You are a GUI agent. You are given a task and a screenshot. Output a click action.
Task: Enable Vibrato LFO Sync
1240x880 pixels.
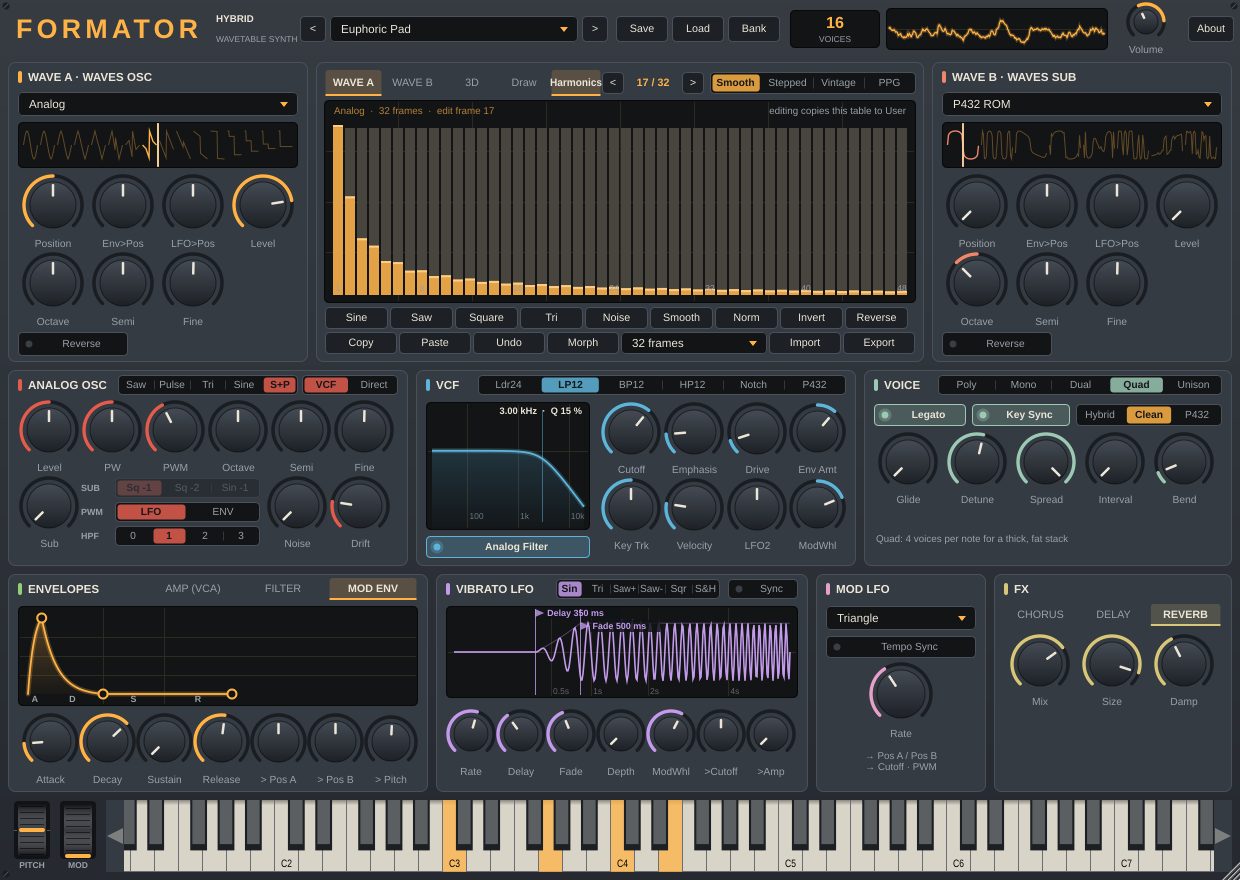pos(763,589)
